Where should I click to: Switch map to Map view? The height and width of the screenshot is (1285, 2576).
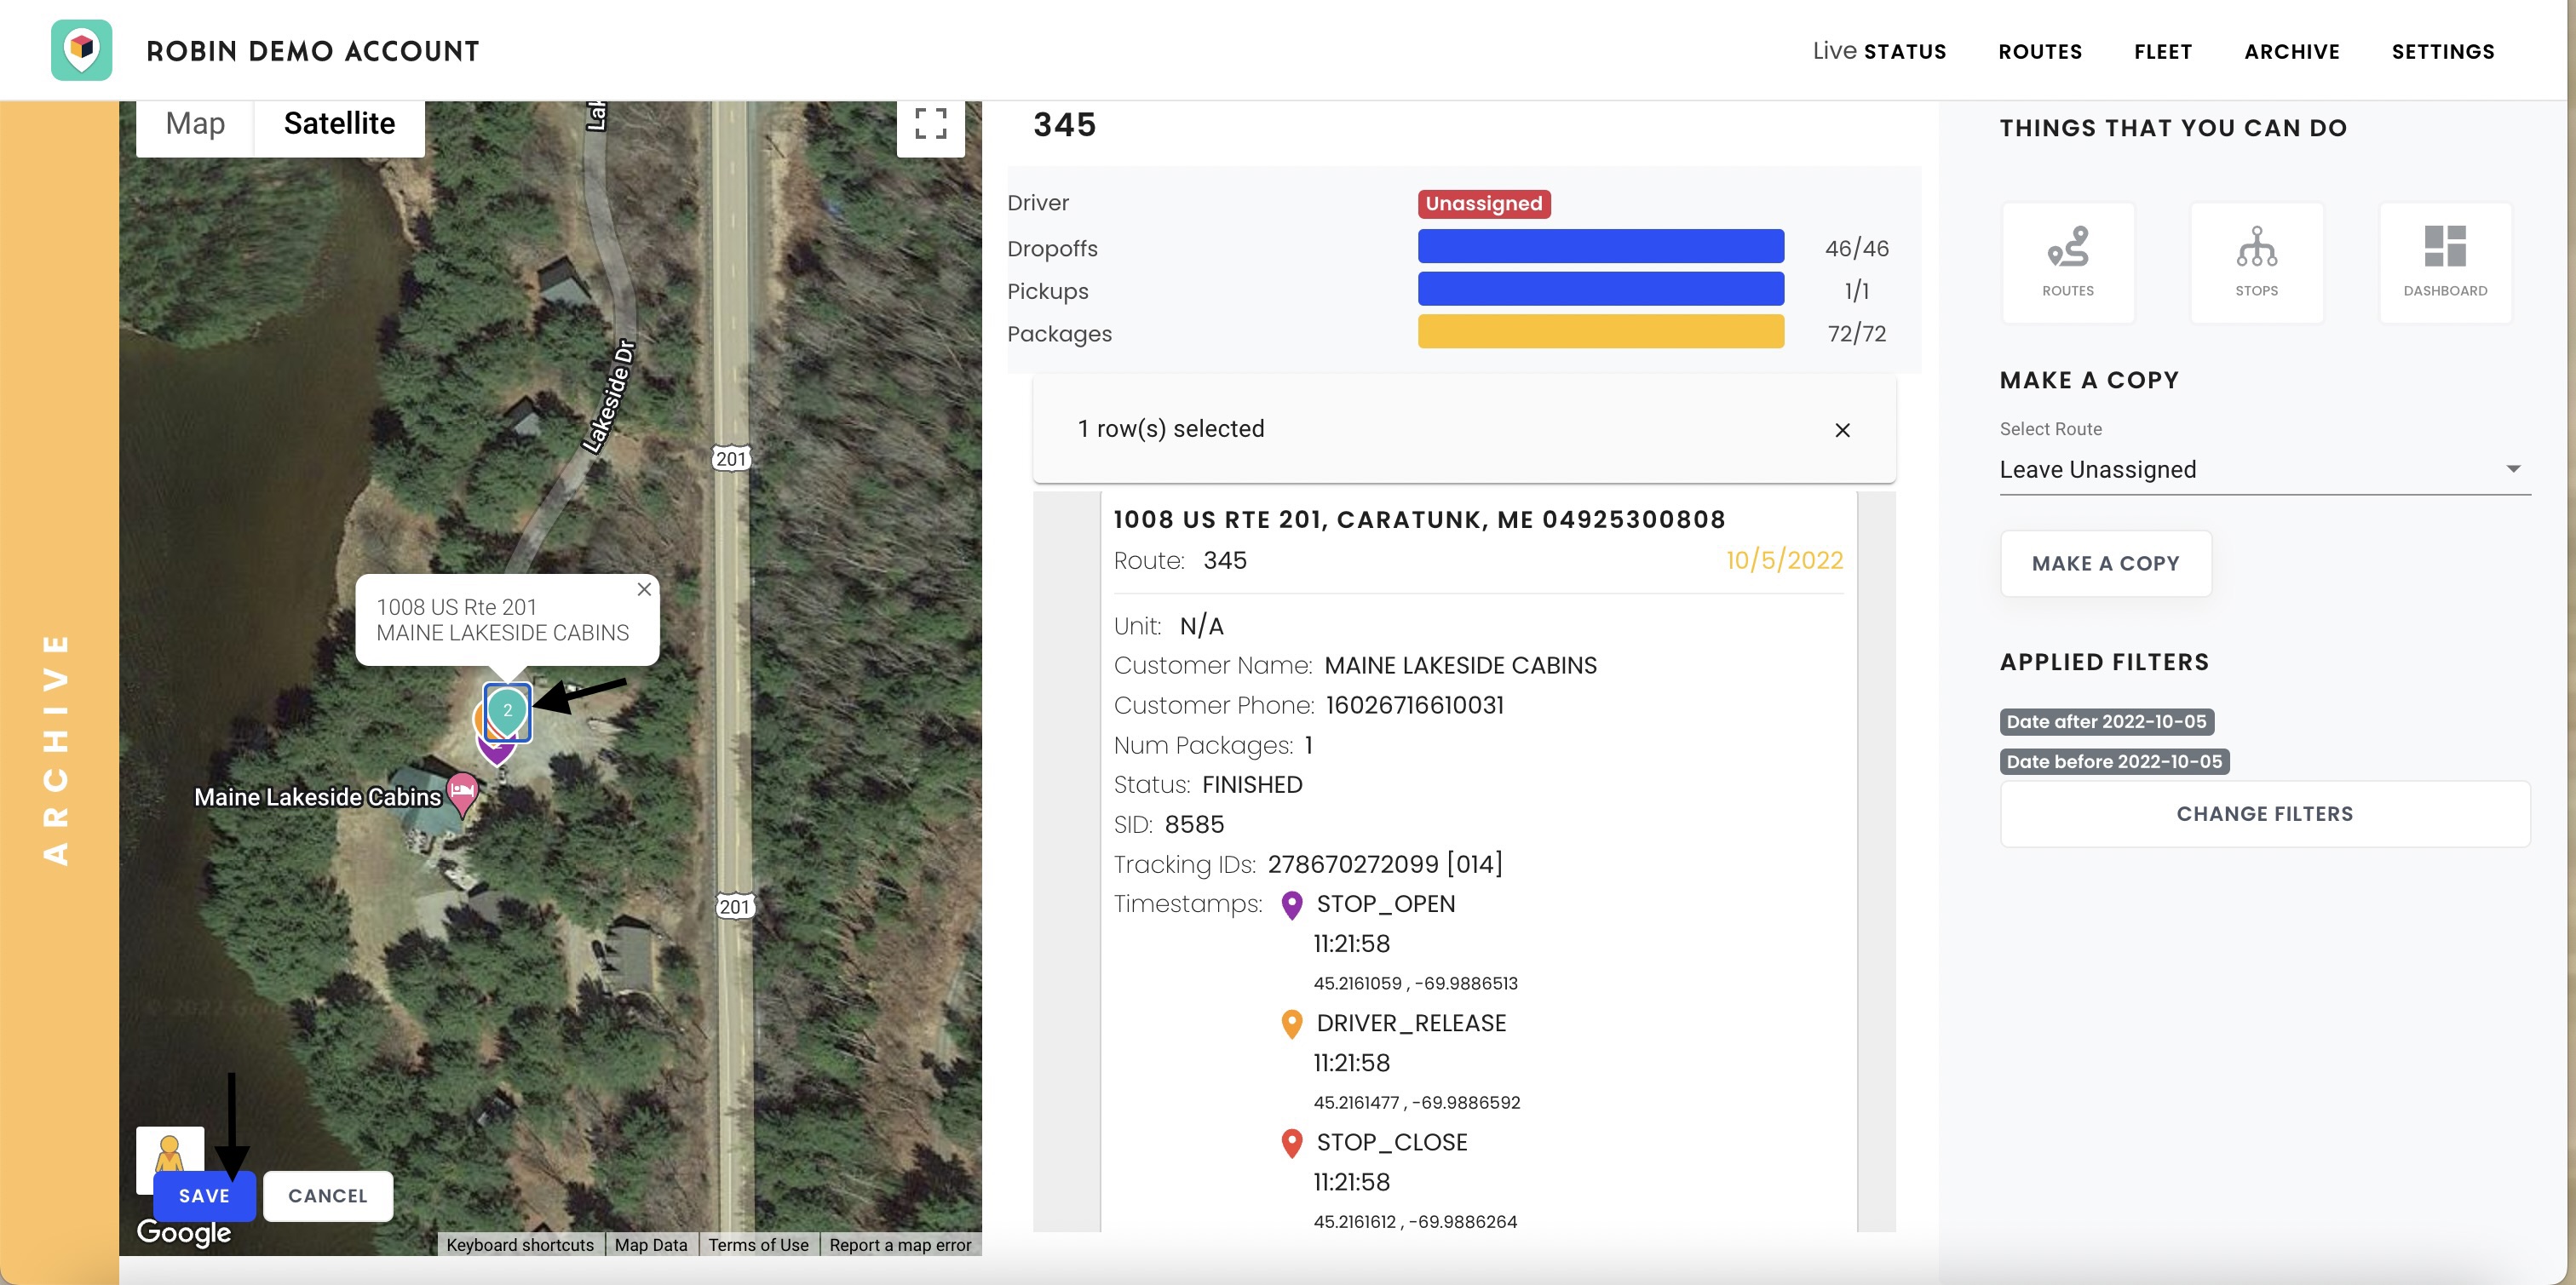coord(195,124)
